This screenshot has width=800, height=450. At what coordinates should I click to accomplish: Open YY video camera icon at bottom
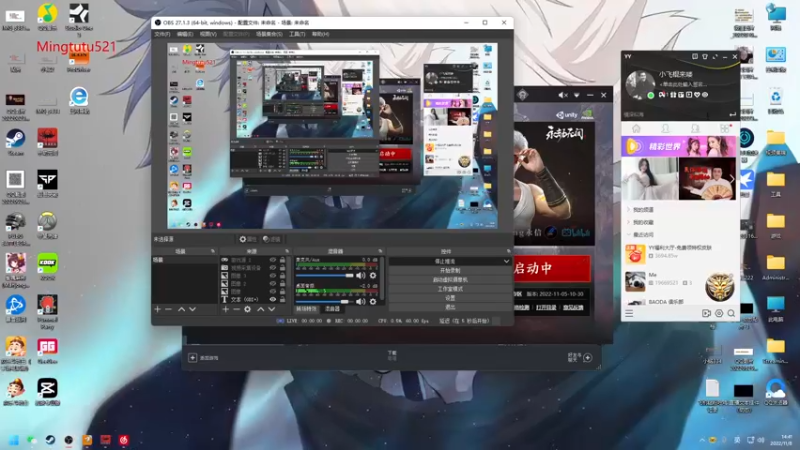click(x=706, y=313)
